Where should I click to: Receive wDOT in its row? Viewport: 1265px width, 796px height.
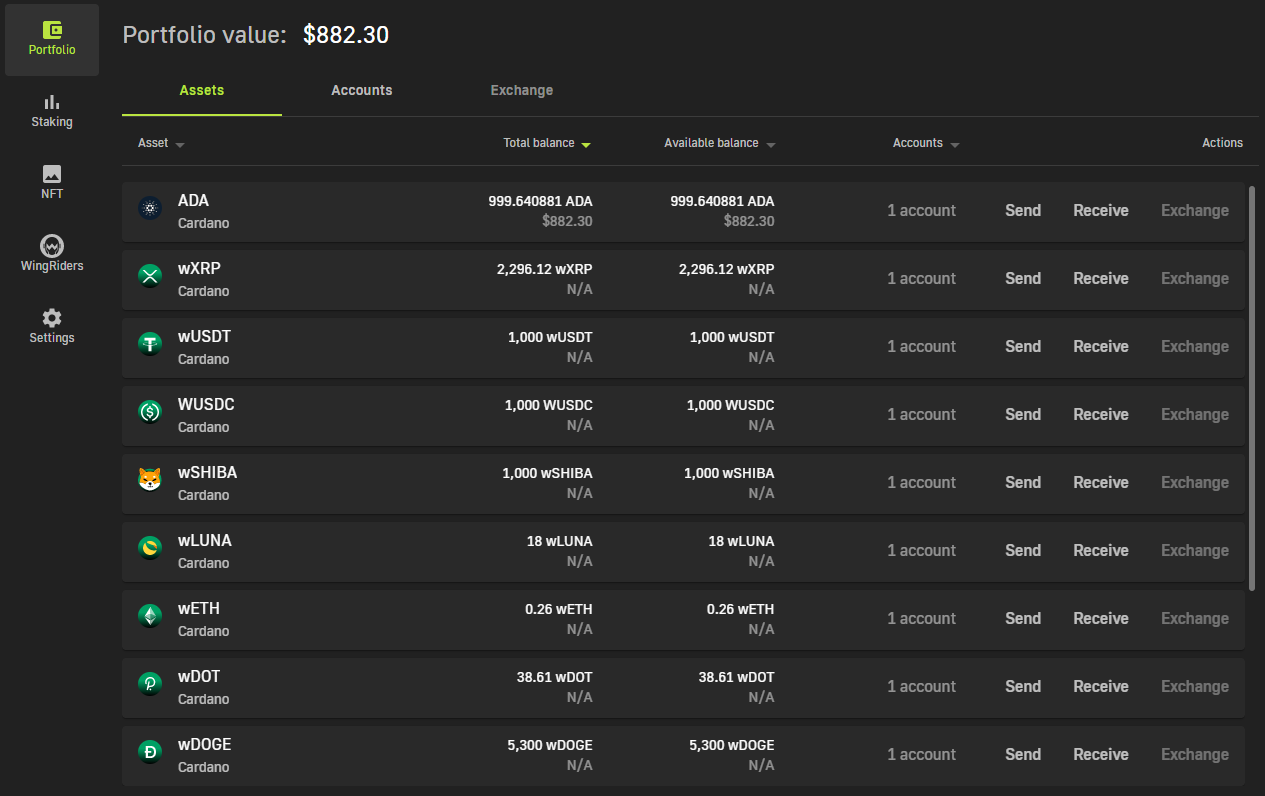tap(1101, 686)
